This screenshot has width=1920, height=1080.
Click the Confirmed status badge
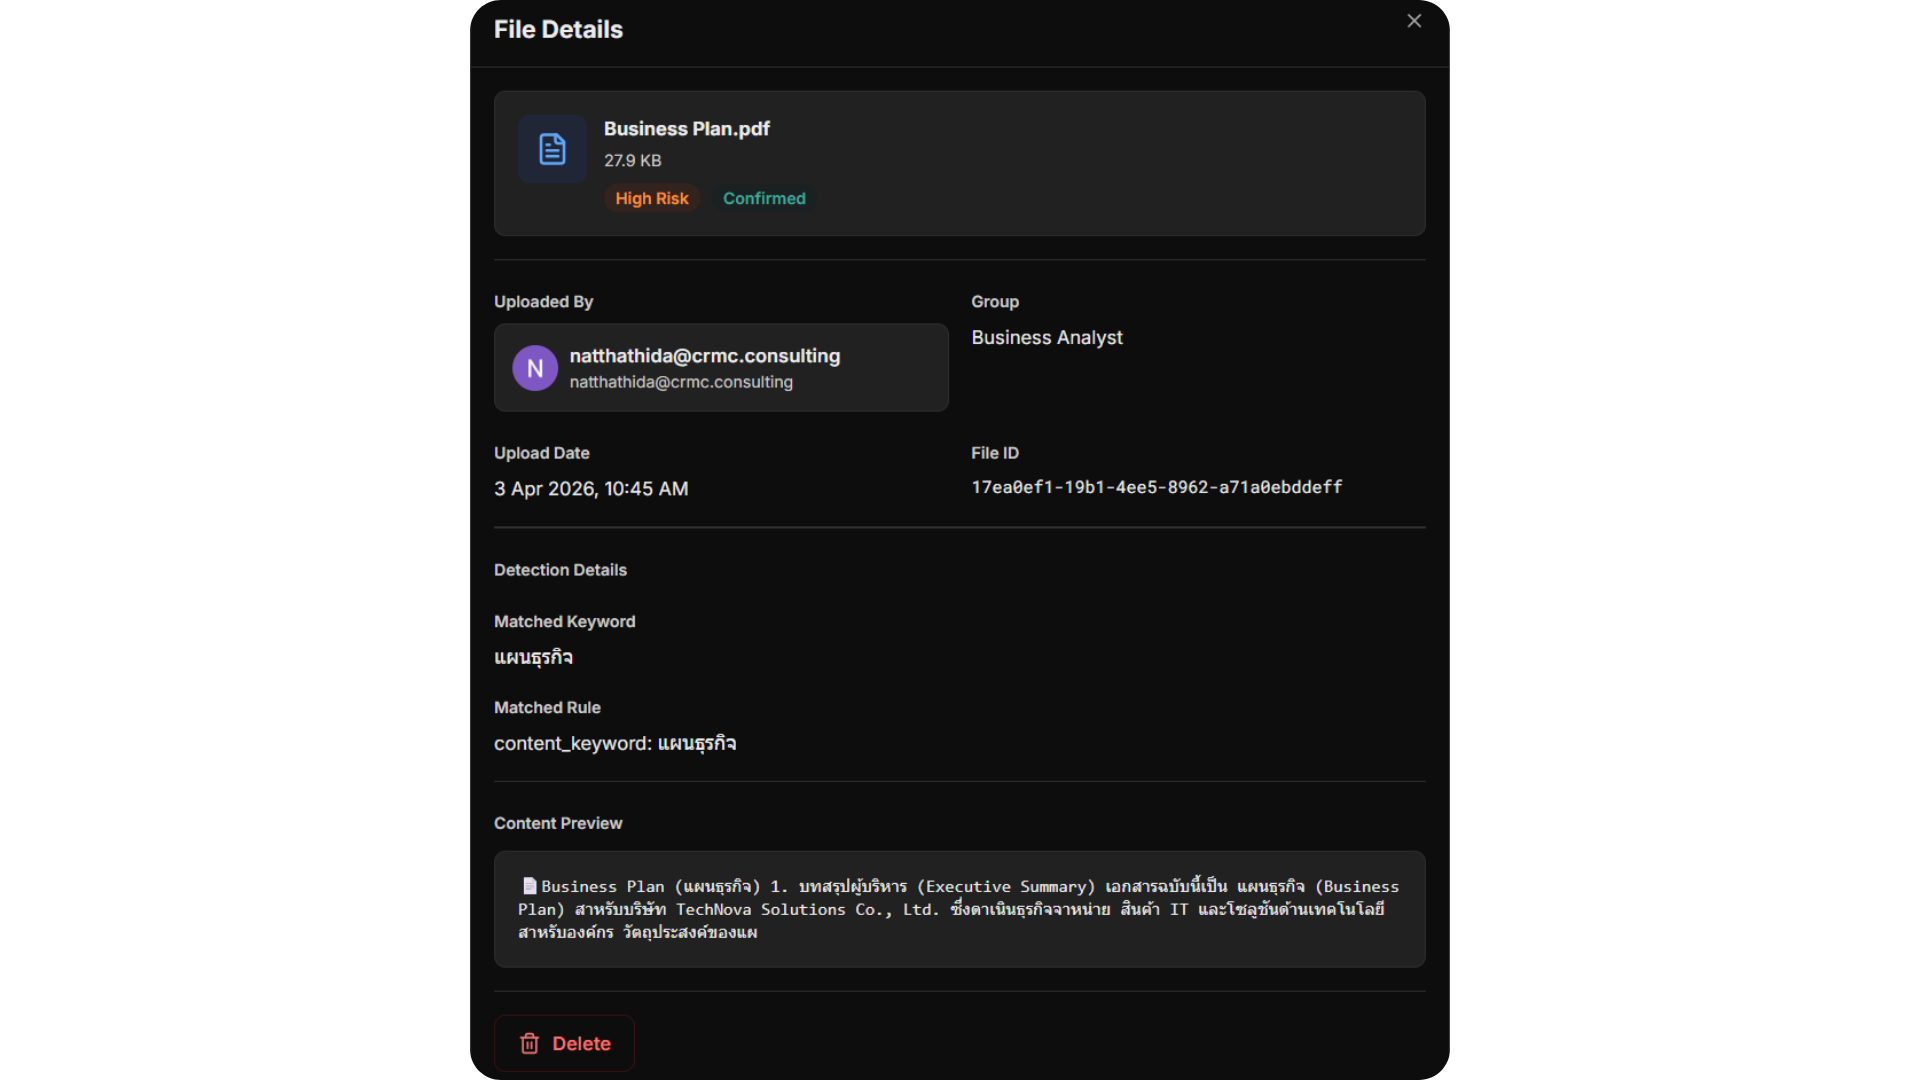click(x=764, y=198)
